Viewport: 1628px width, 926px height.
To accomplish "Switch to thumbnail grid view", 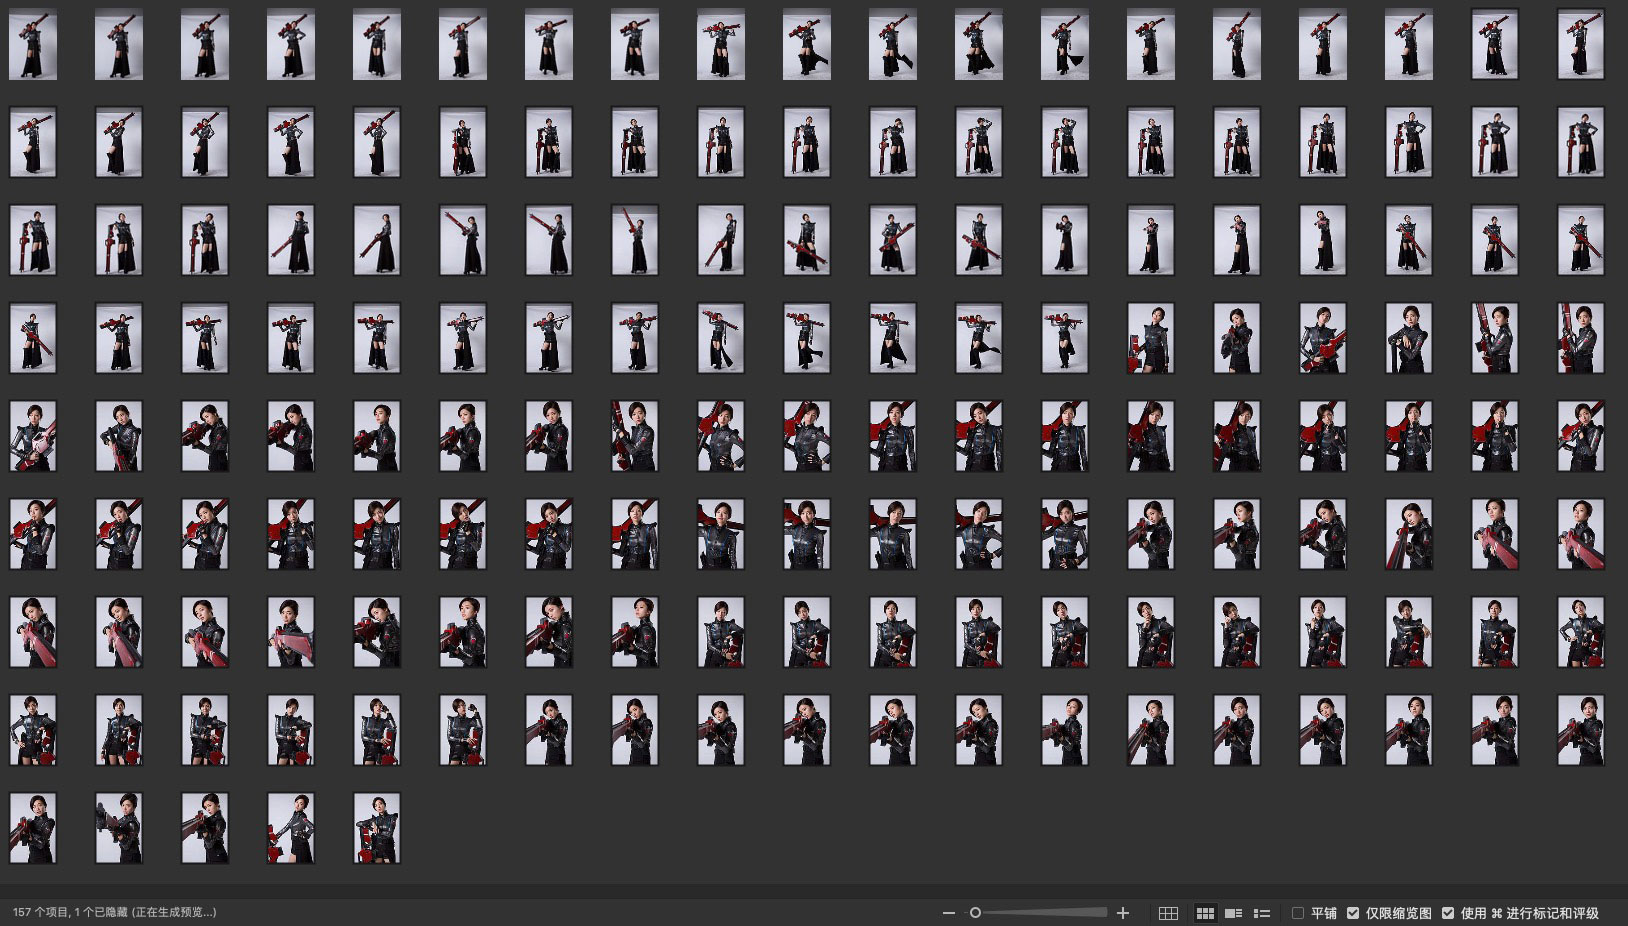I will (x=1205, y=913).
